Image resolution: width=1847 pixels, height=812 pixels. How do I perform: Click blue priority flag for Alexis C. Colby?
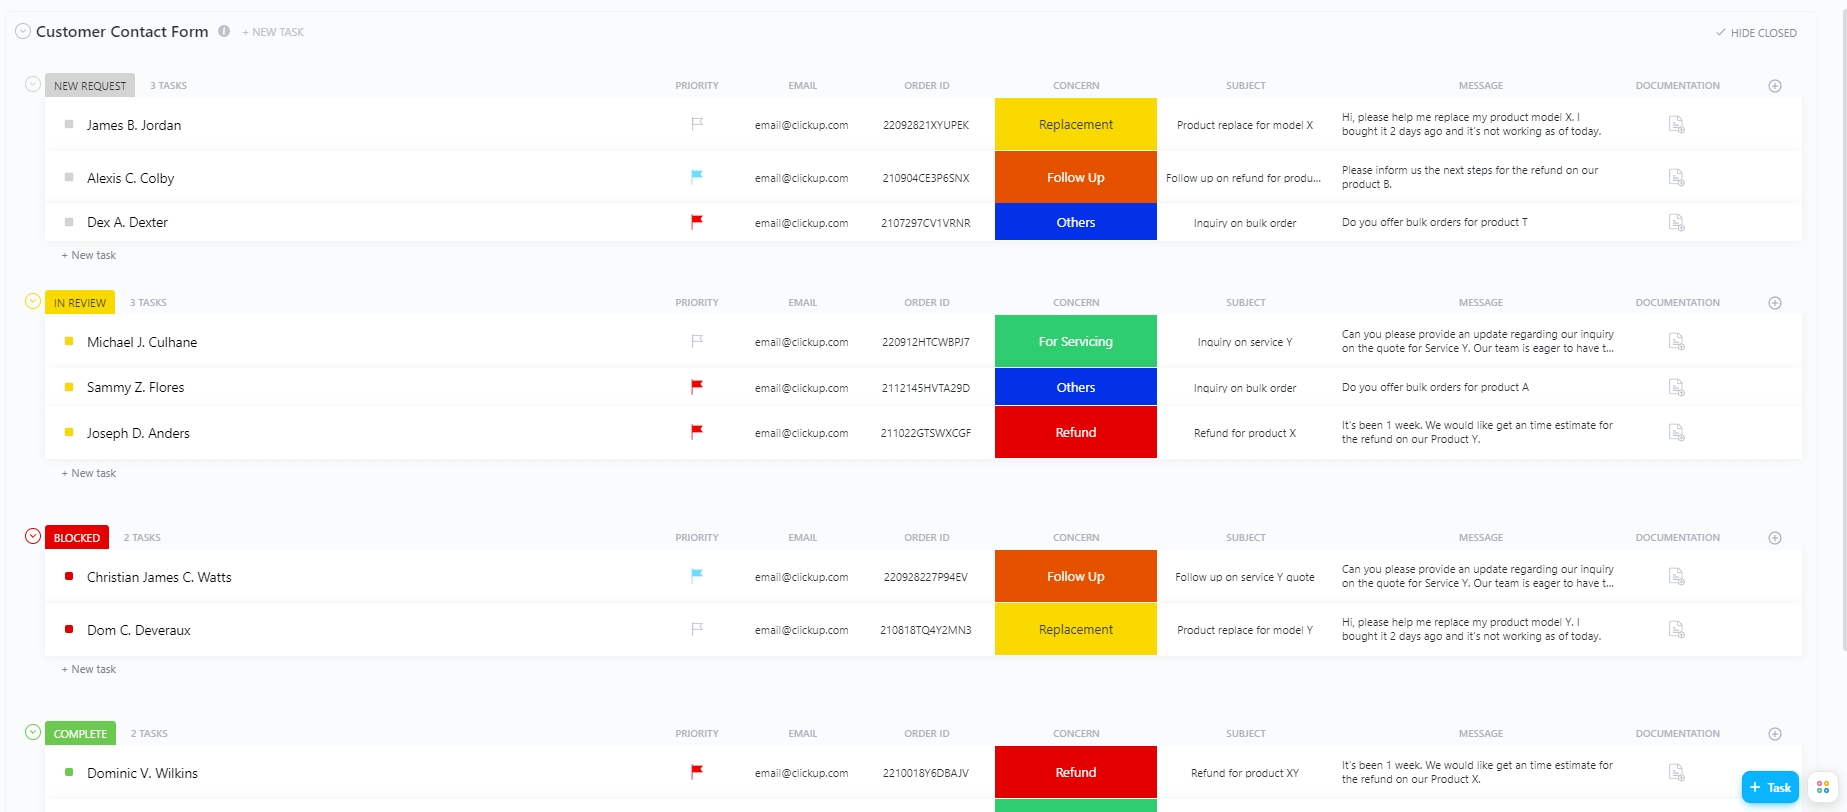click(x=697, y=177)
